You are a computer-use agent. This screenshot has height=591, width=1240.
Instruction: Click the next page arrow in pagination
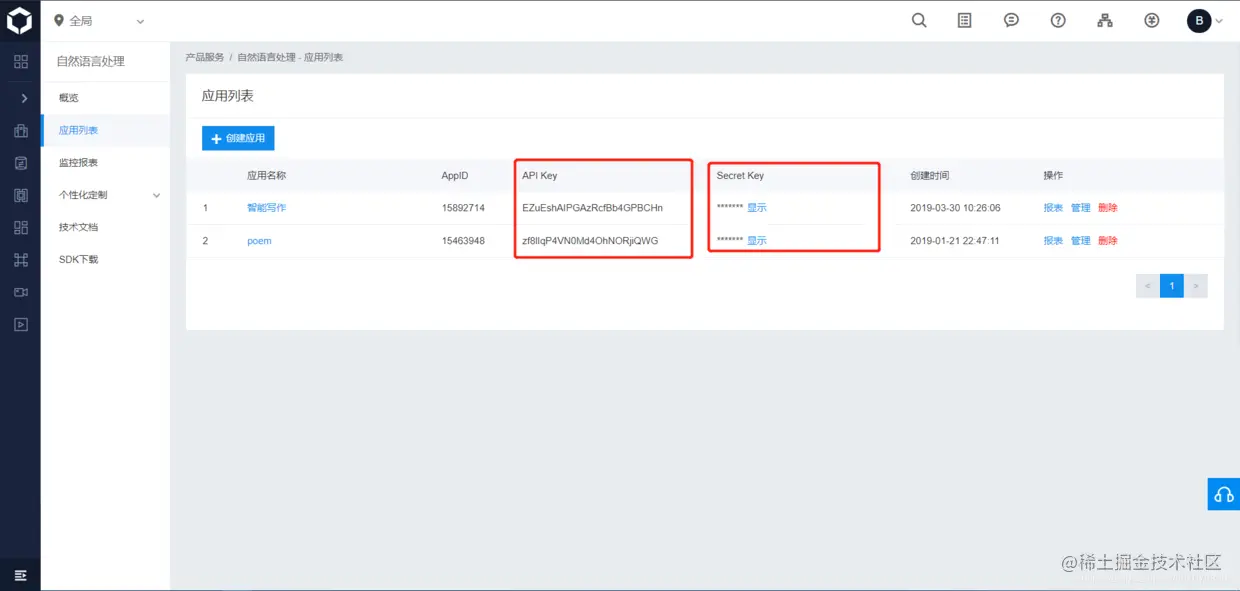[1196, 286]
